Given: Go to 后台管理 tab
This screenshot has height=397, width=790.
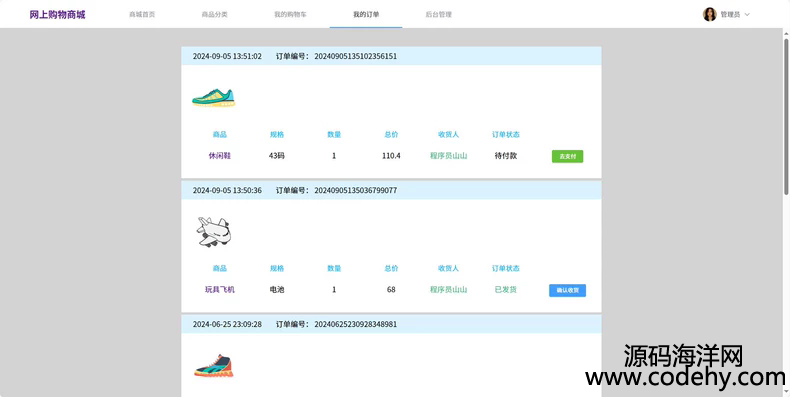Looking at the screenshot, I should click(438, 15).
